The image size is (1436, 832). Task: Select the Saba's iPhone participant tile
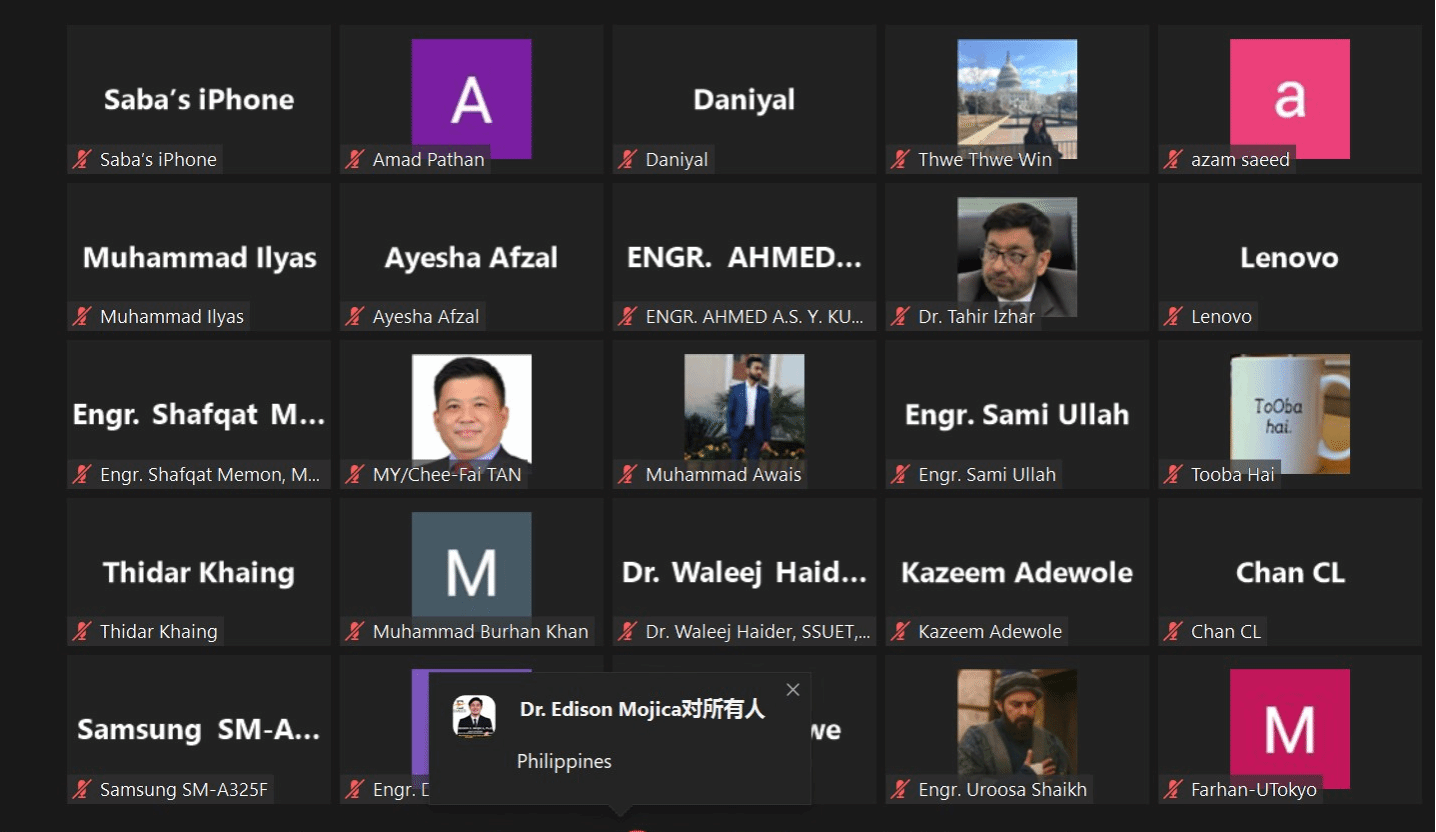199,99
